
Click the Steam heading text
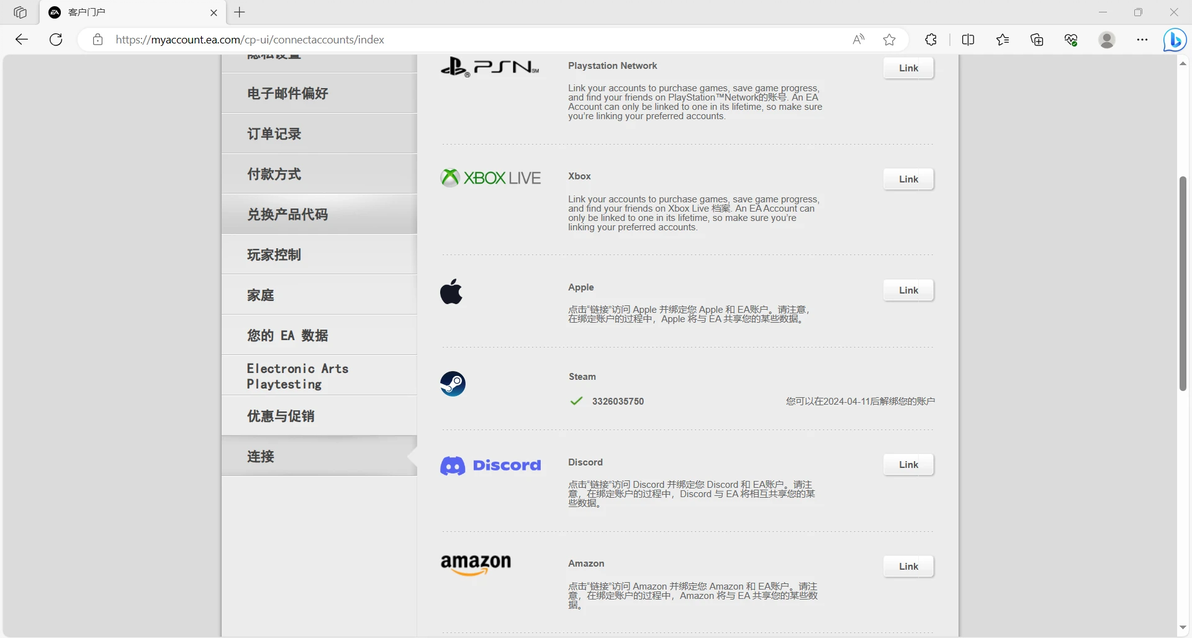pos(582,376)
